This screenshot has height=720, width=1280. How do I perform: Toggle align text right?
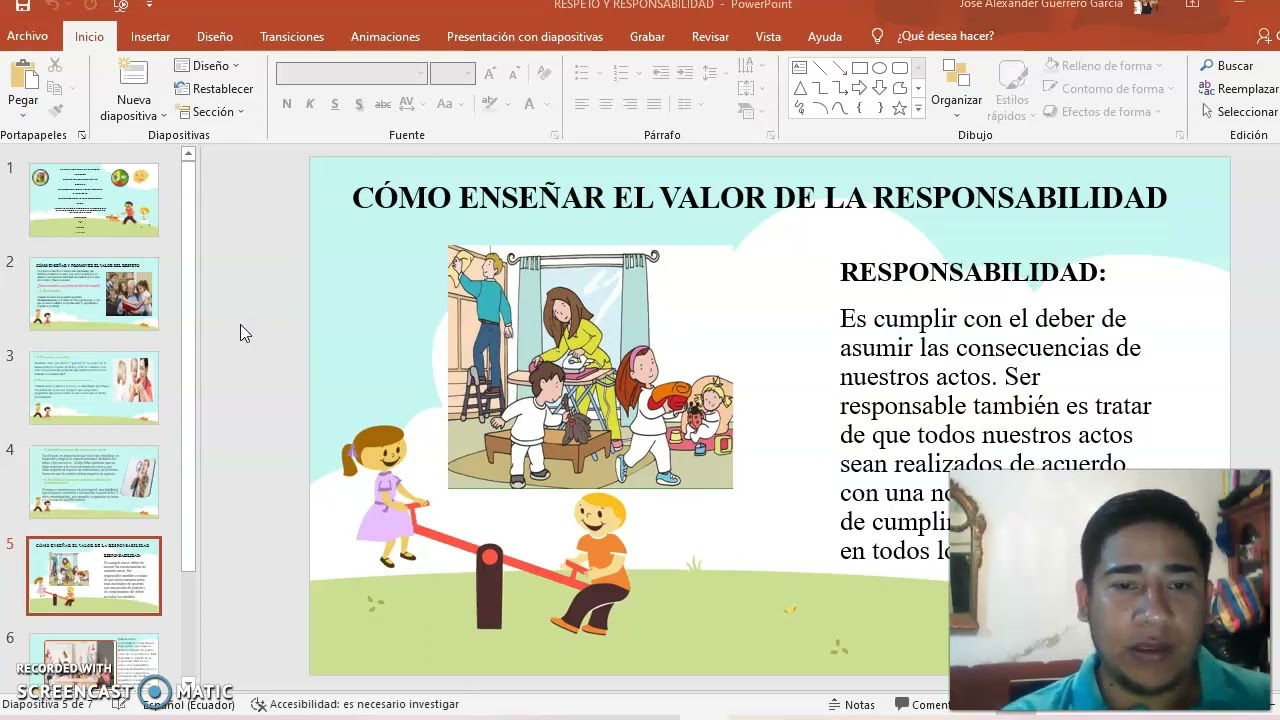click(x=630, y=104)
